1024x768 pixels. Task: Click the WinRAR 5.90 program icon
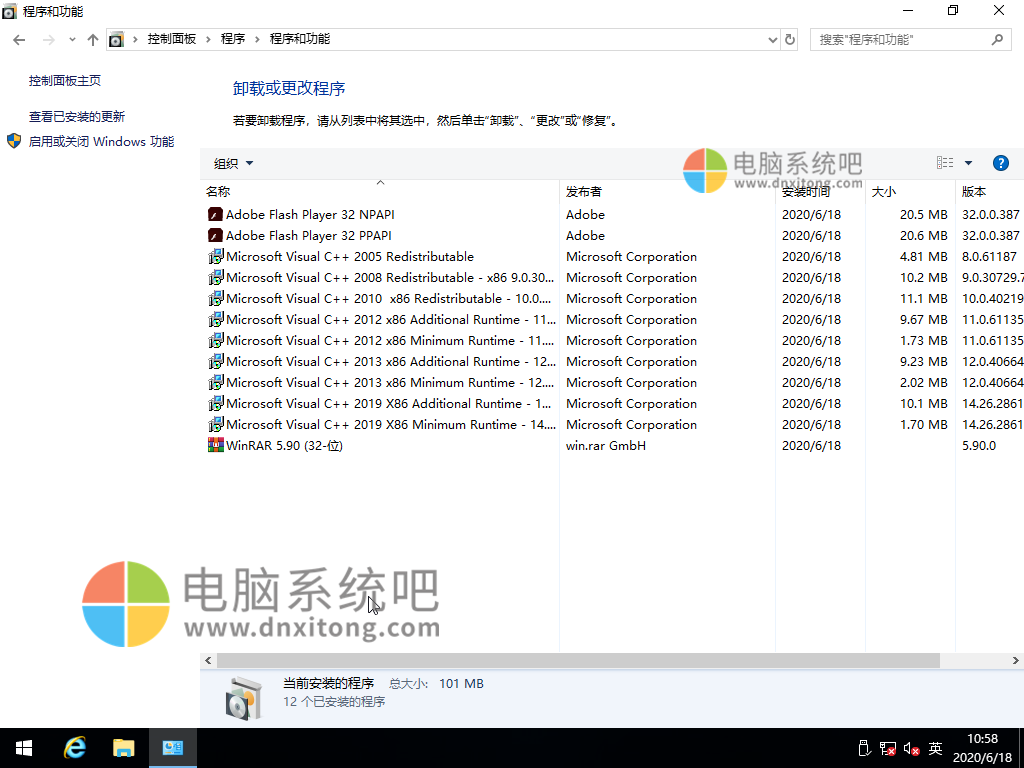[x=214, y=445]
